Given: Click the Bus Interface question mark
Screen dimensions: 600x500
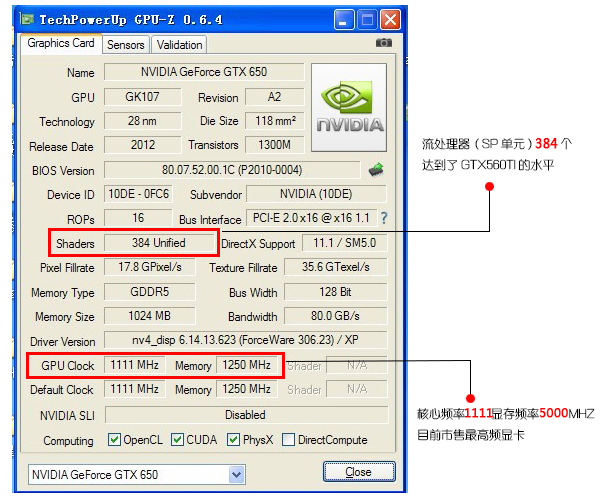Looking at the screenshot, I should (x=384, y=218).
